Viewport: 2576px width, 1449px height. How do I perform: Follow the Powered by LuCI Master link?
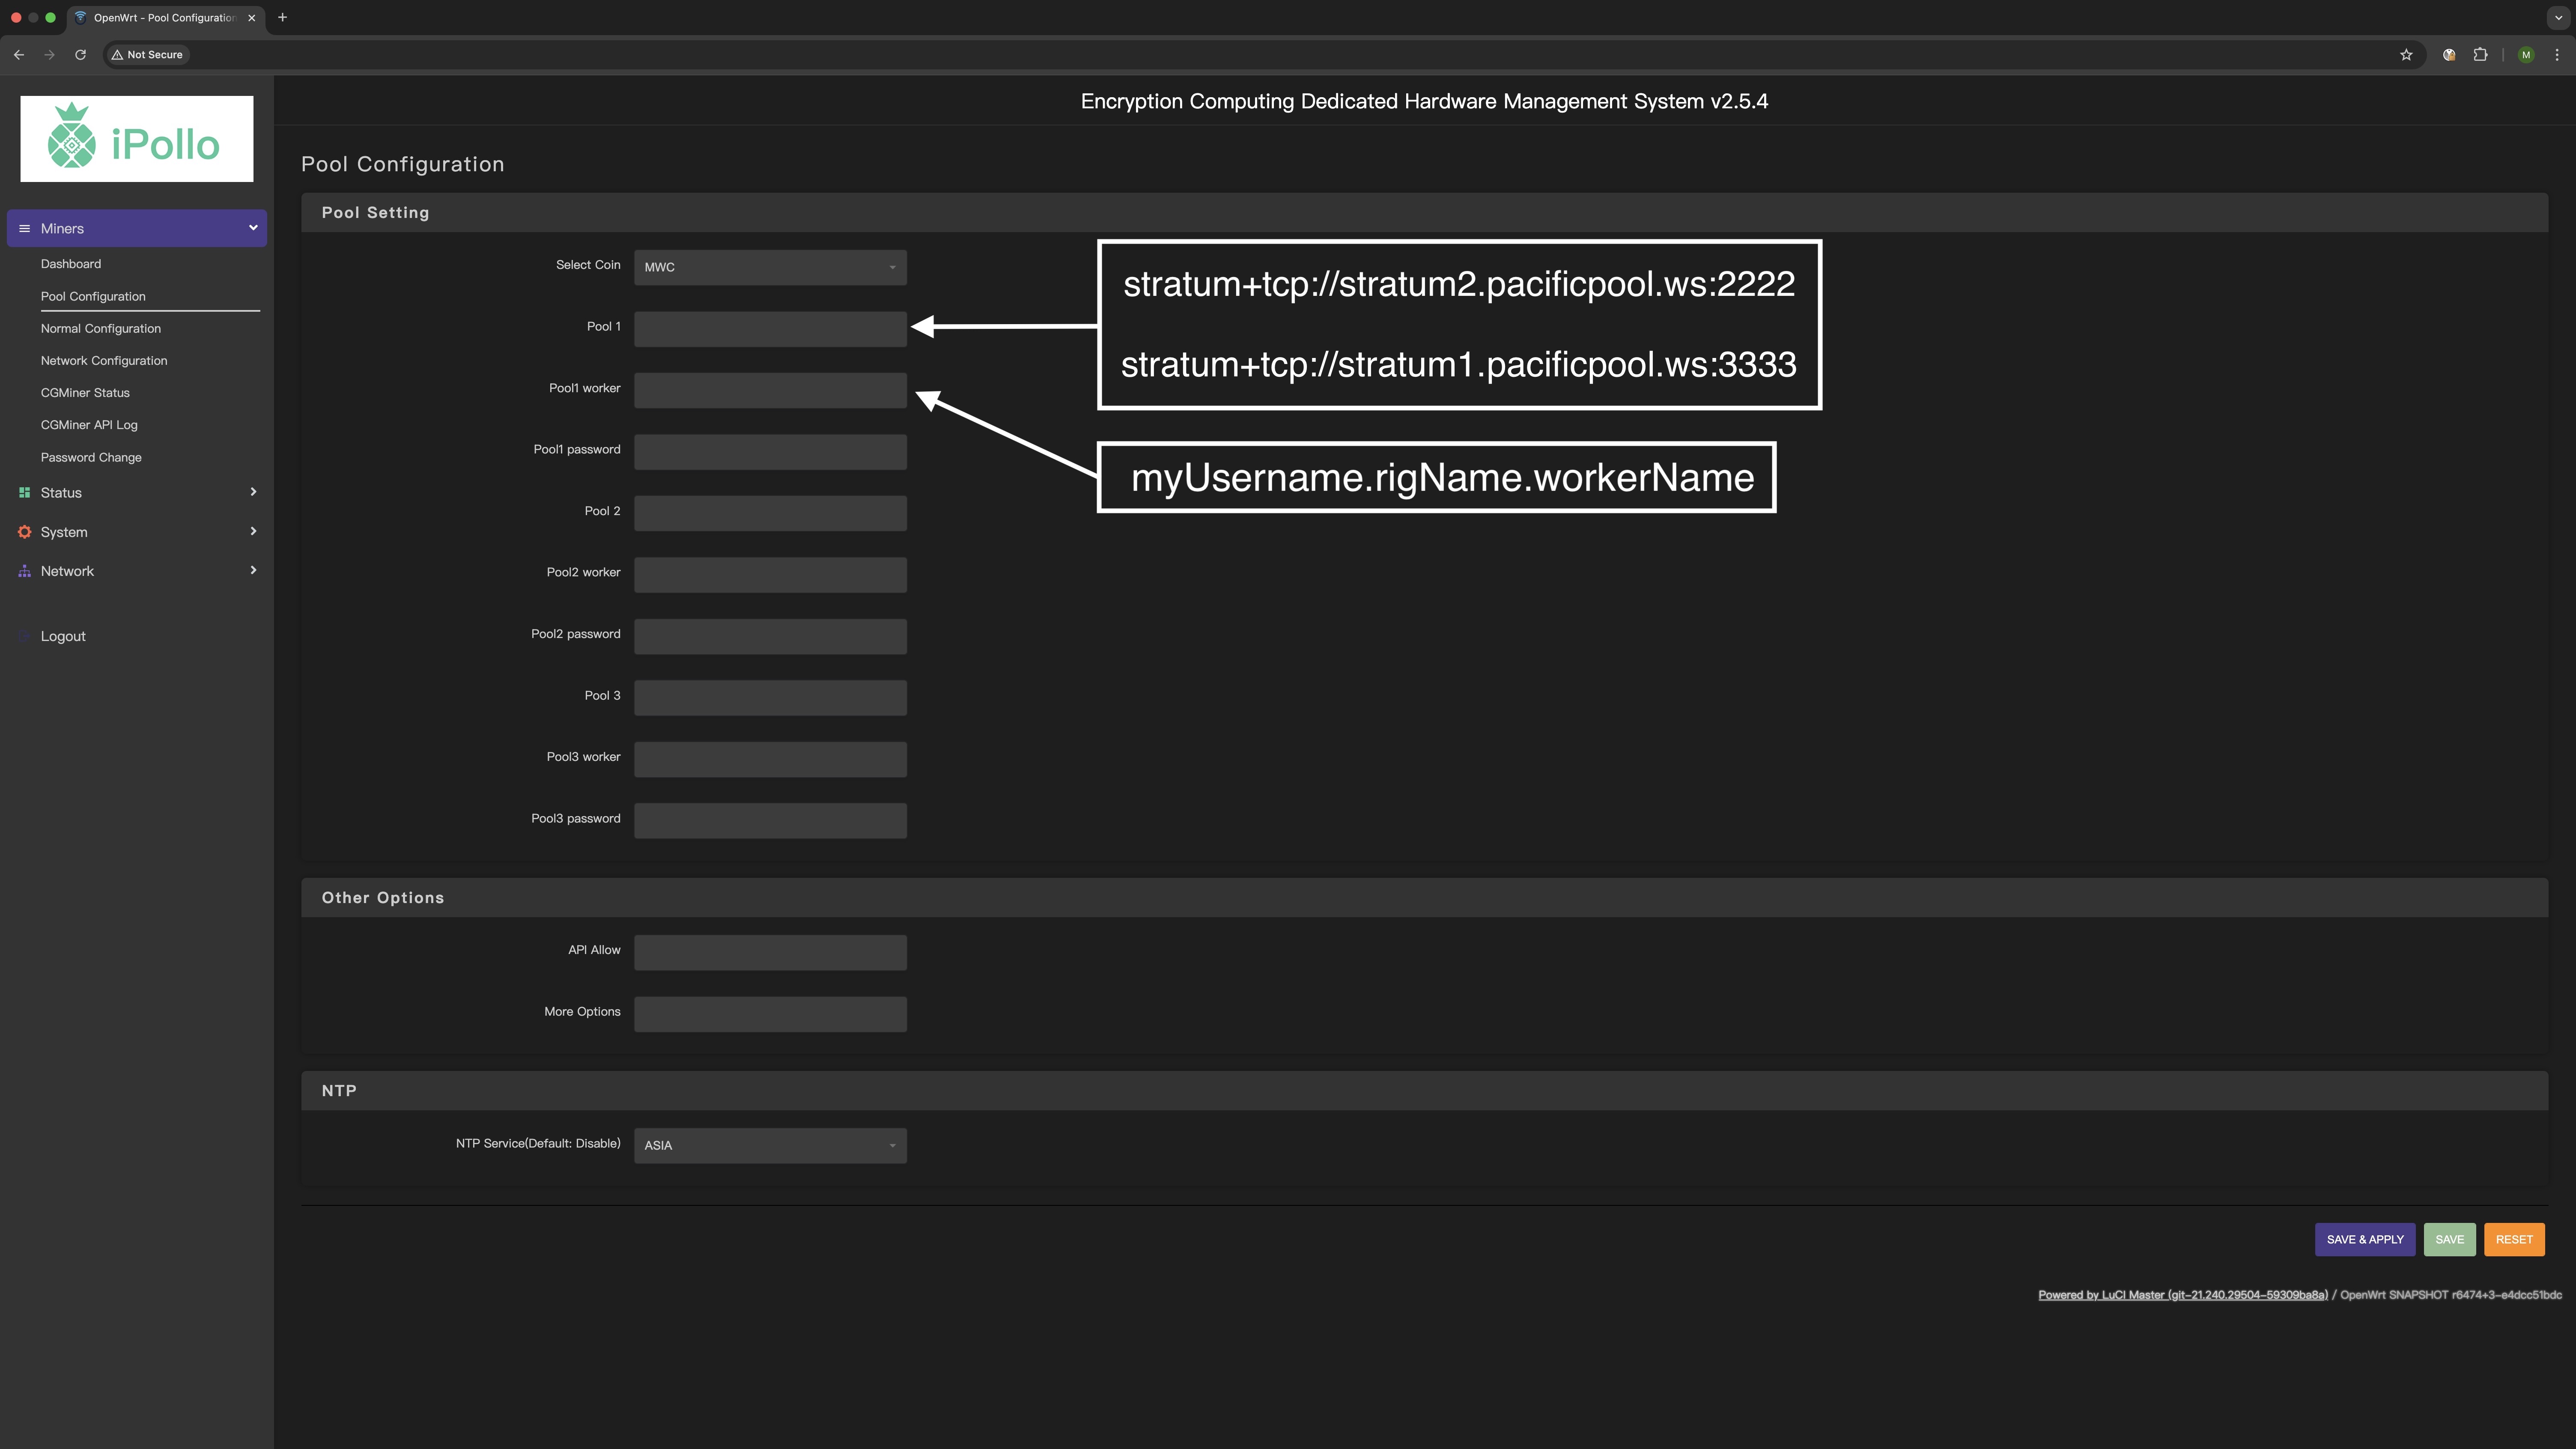click(2182, 1295)
